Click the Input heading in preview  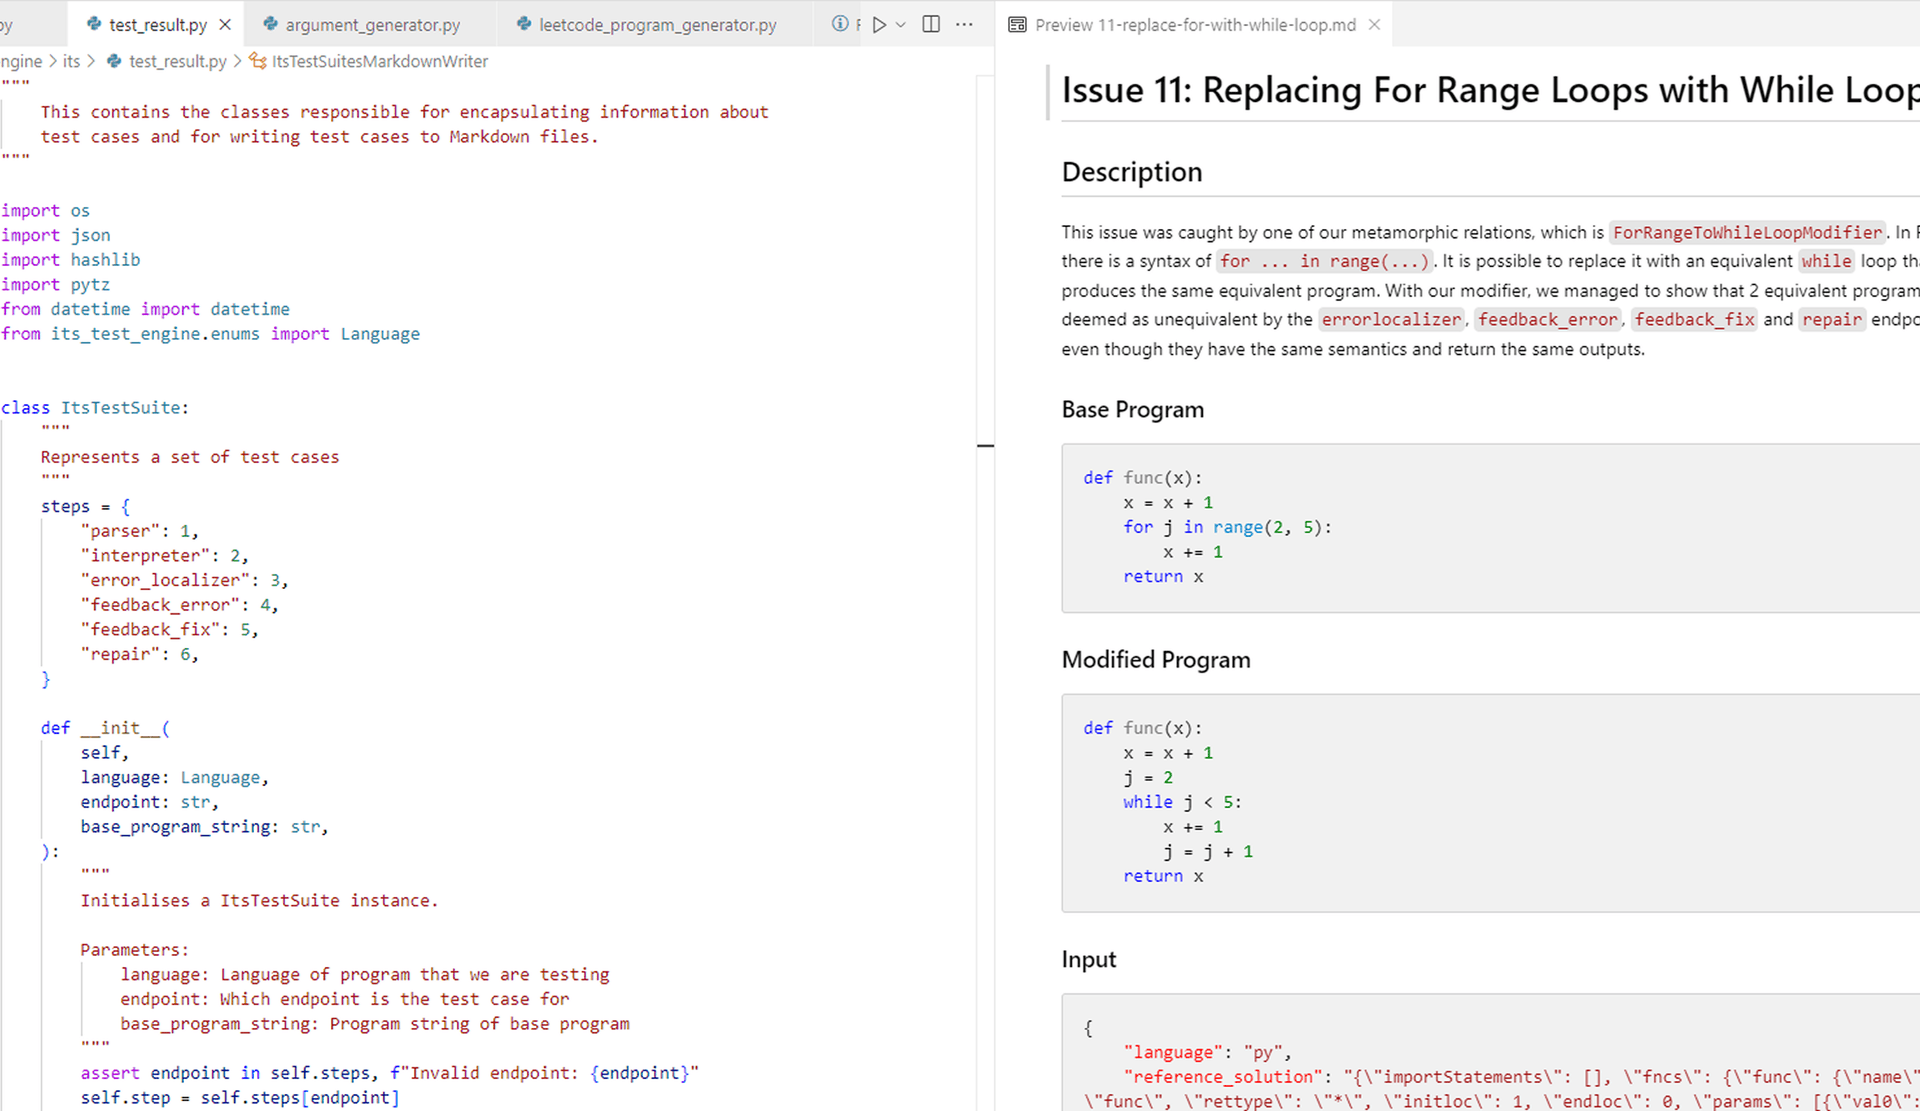[1089, 959]
